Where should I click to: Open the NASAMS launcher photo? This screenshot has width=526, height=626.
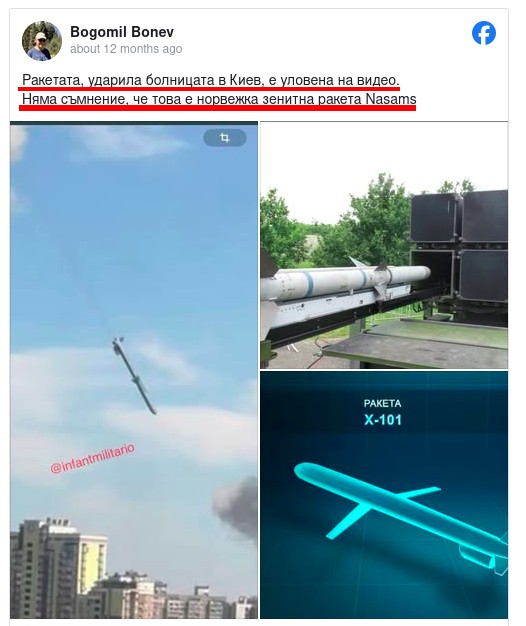(x=384, y=245)
